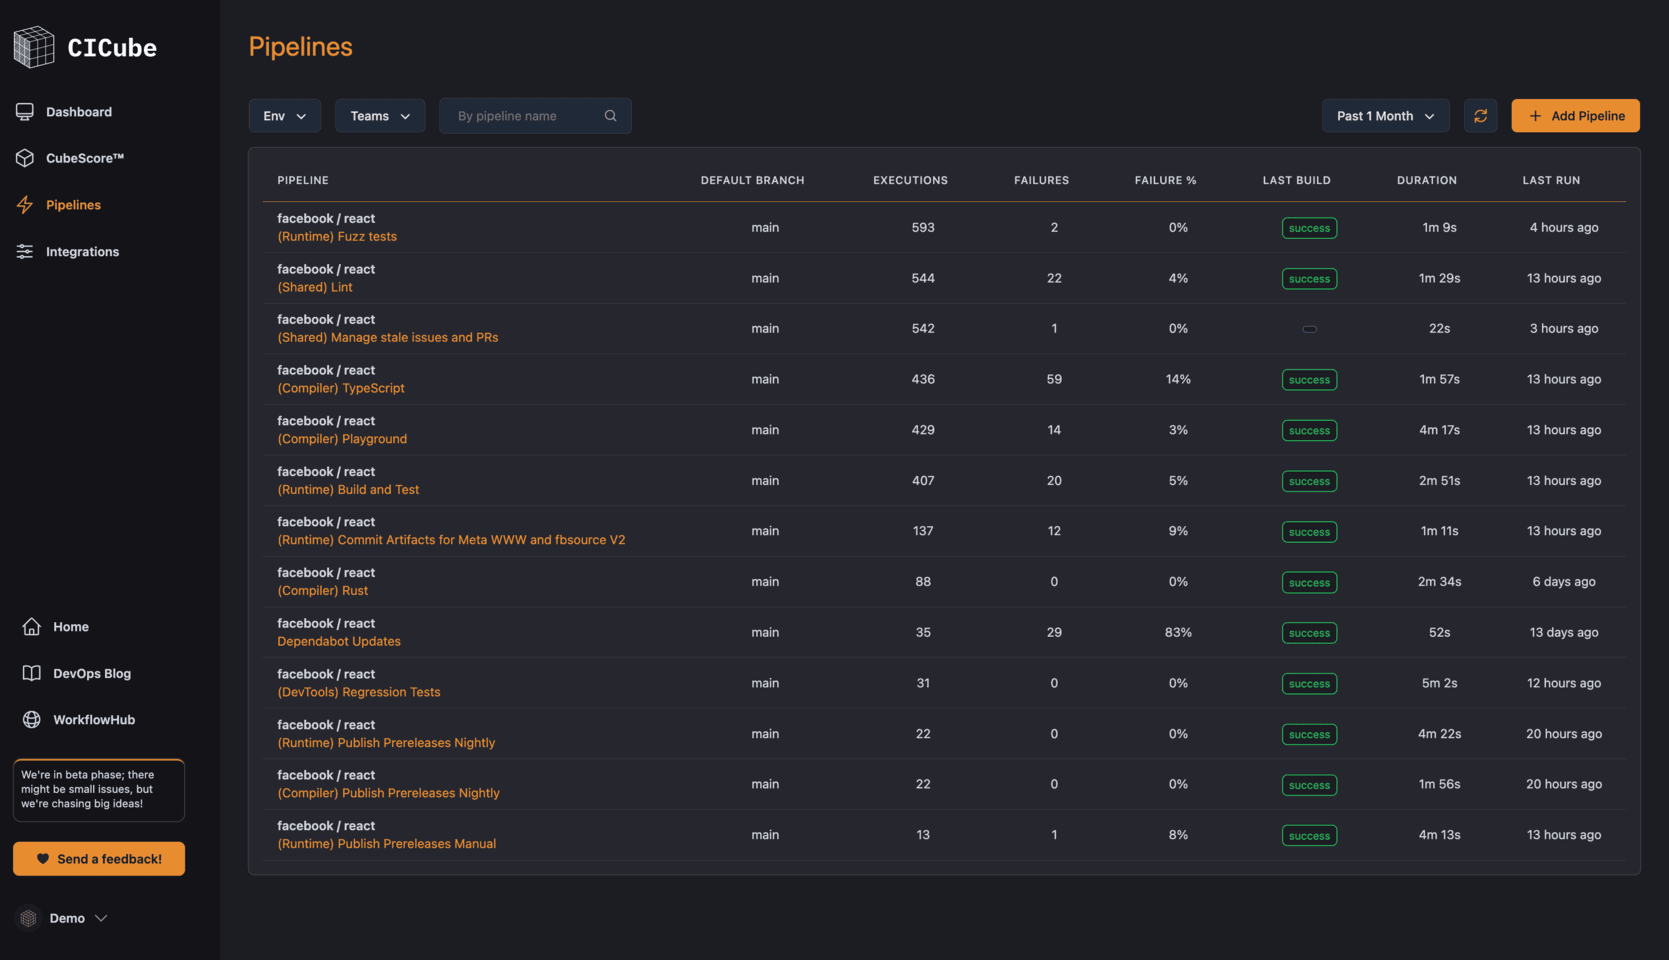Click the WorkflowHub globe icon
This screenshot has width=1669, height=960.
[32, 720]
